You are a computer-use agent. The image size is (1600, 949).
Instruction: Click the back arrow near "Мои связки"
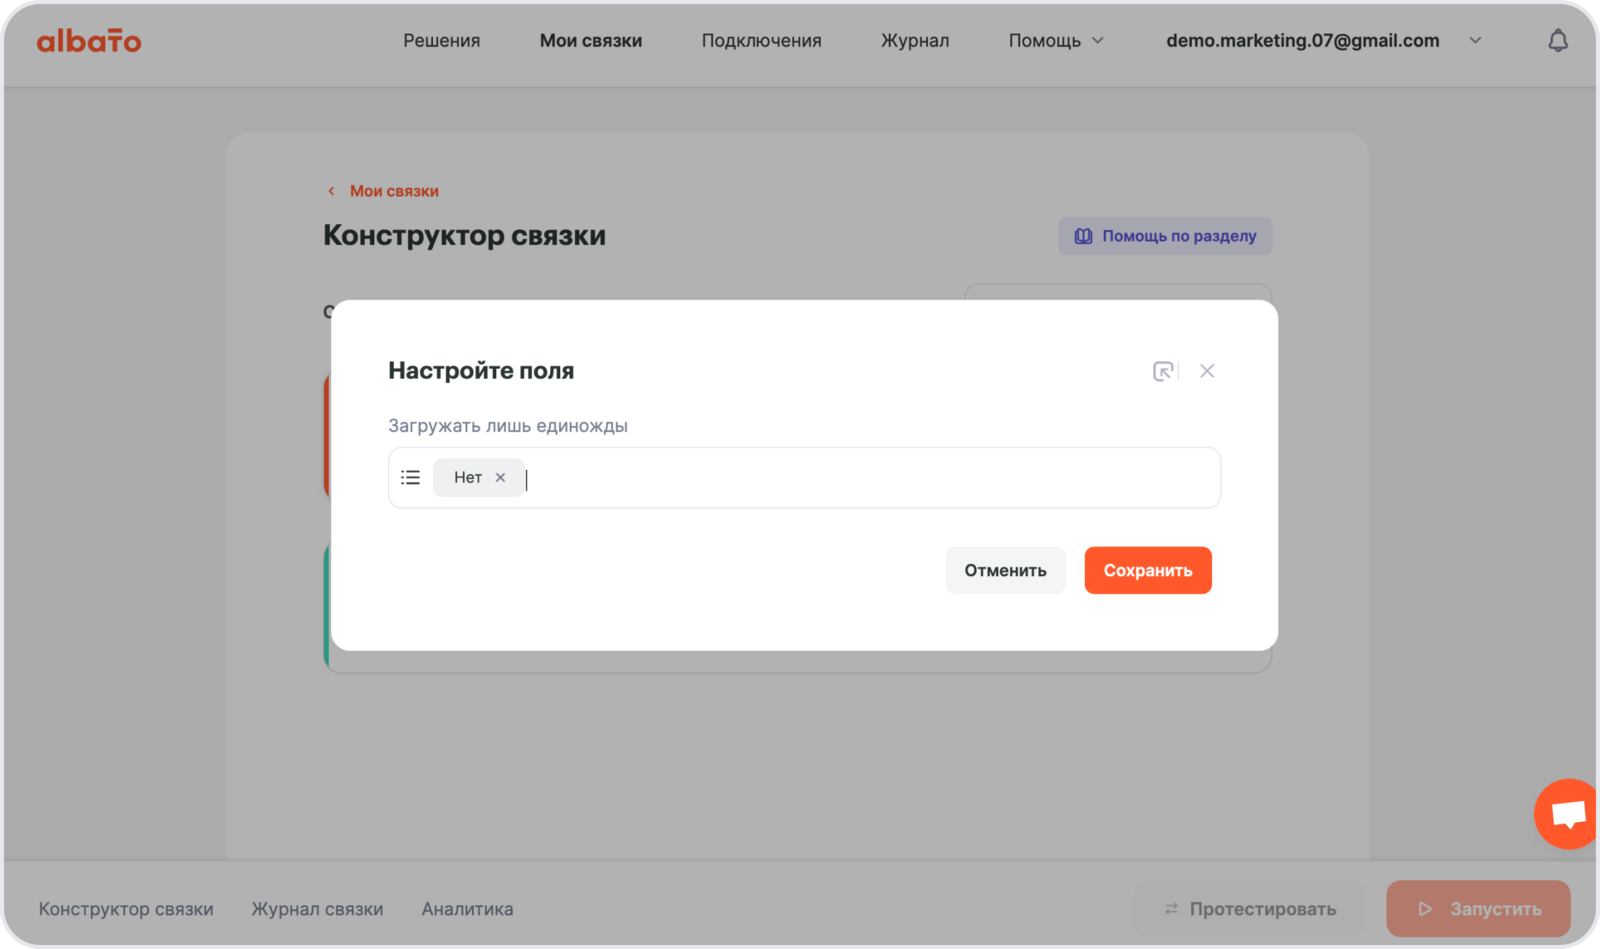pos(331,191)
